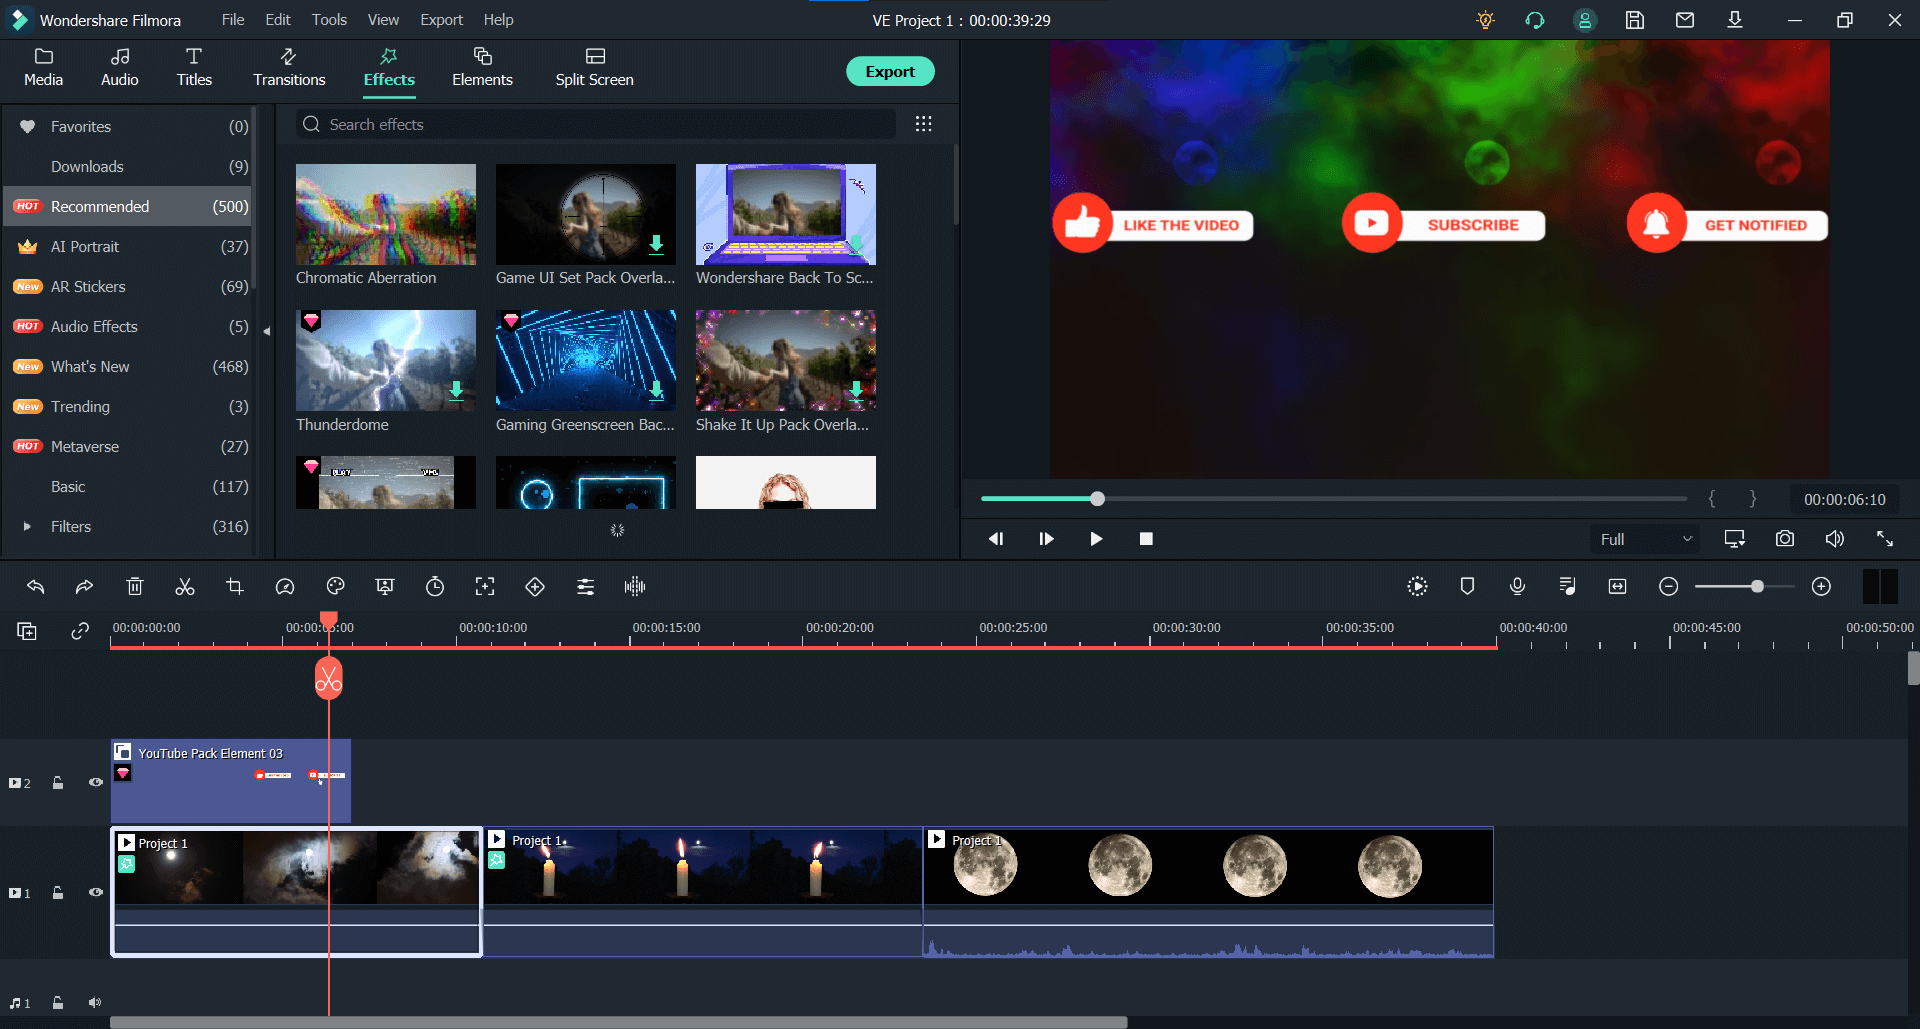This screenshot has width=1920, height=1029.
Task: Select the AI Portrait category
Action: pyautogui.click(x=127, y=246)
